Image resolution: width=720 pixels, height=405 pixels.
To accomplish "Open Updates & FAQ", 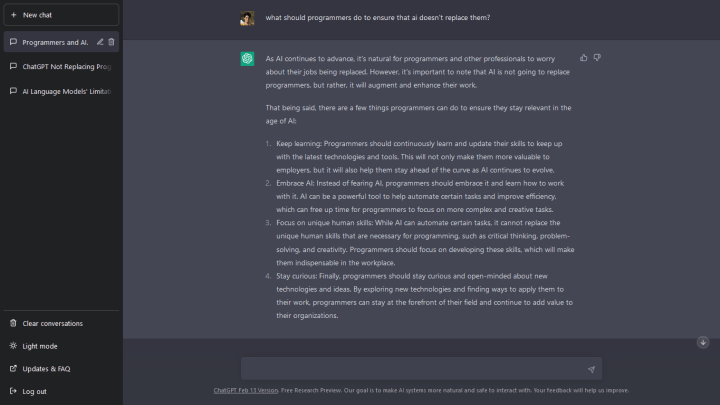I will 46,368.
